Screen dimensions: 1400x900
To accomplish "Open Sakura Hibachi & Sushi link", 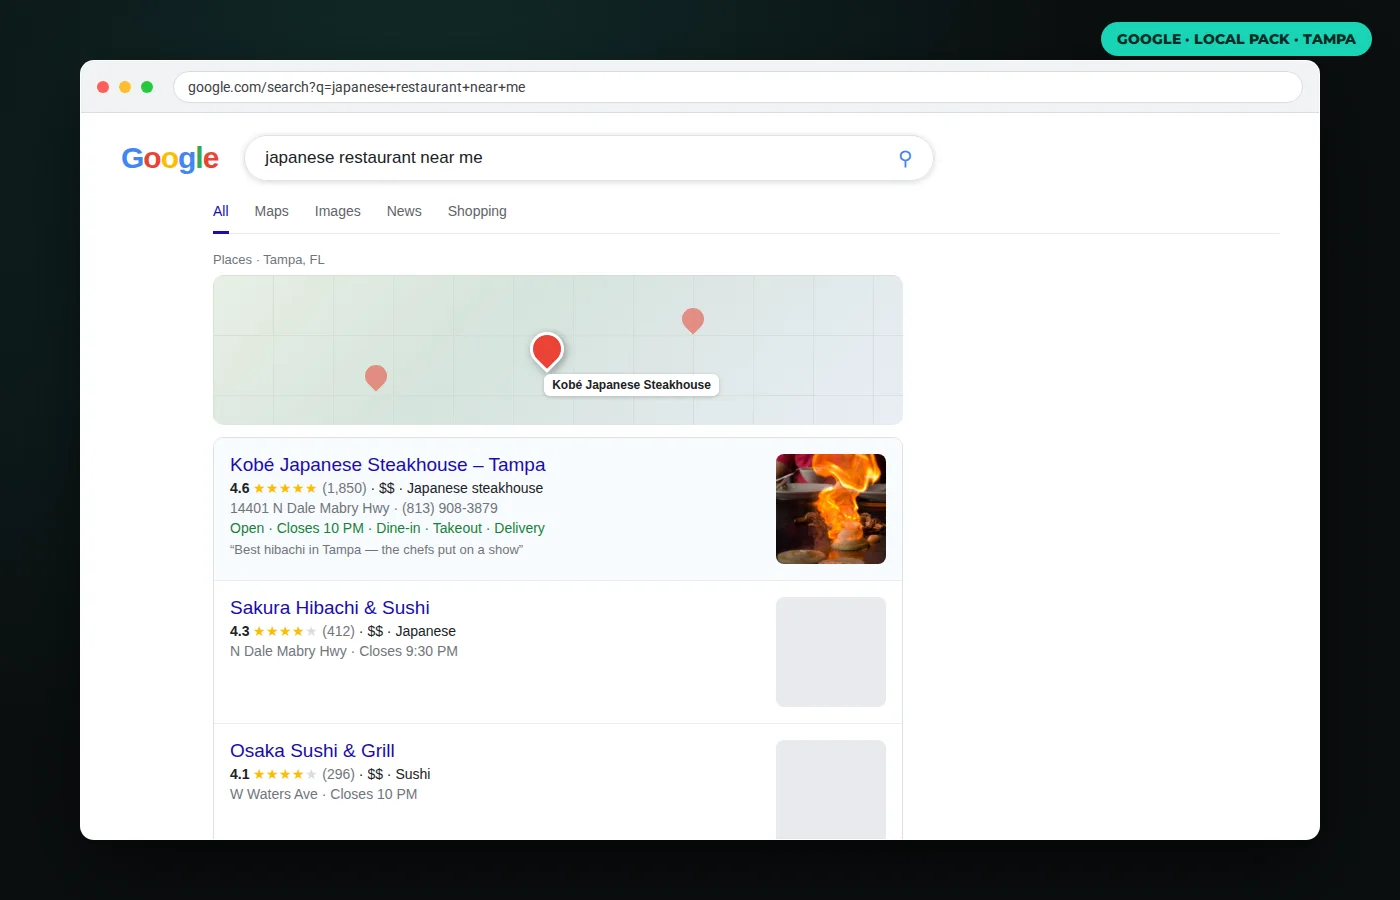I will click(330, 608).
